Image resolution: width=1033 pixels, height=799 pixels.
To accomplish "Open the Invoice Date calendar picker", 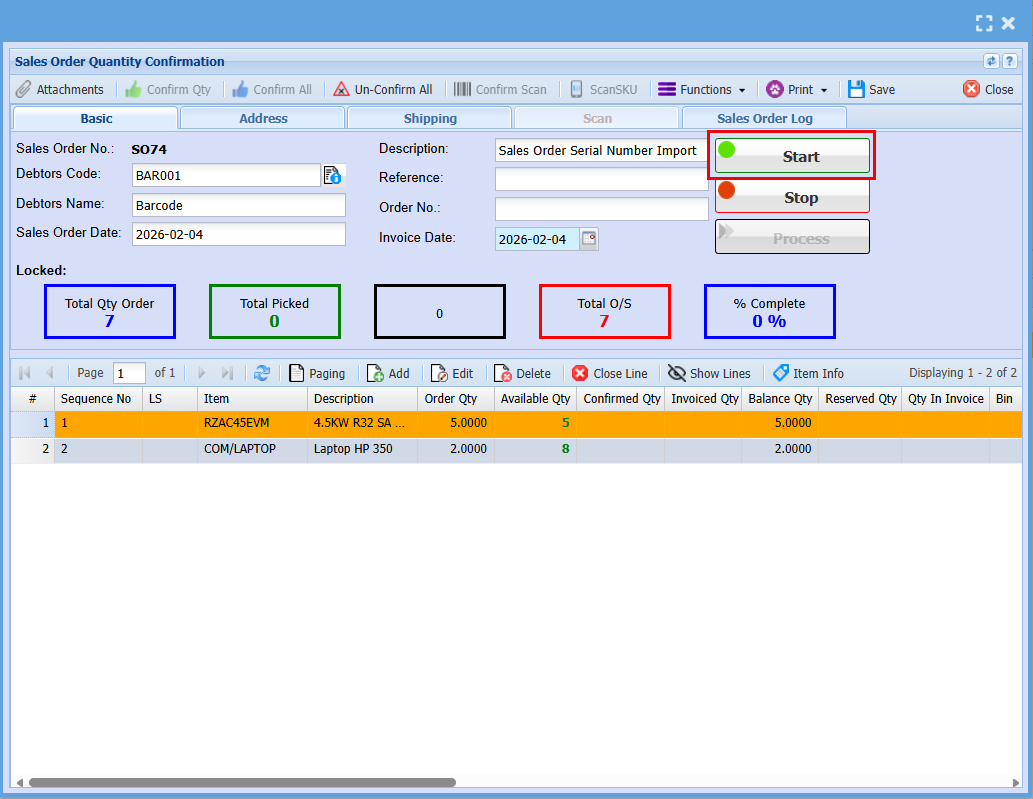I will (x=589, y=239).
